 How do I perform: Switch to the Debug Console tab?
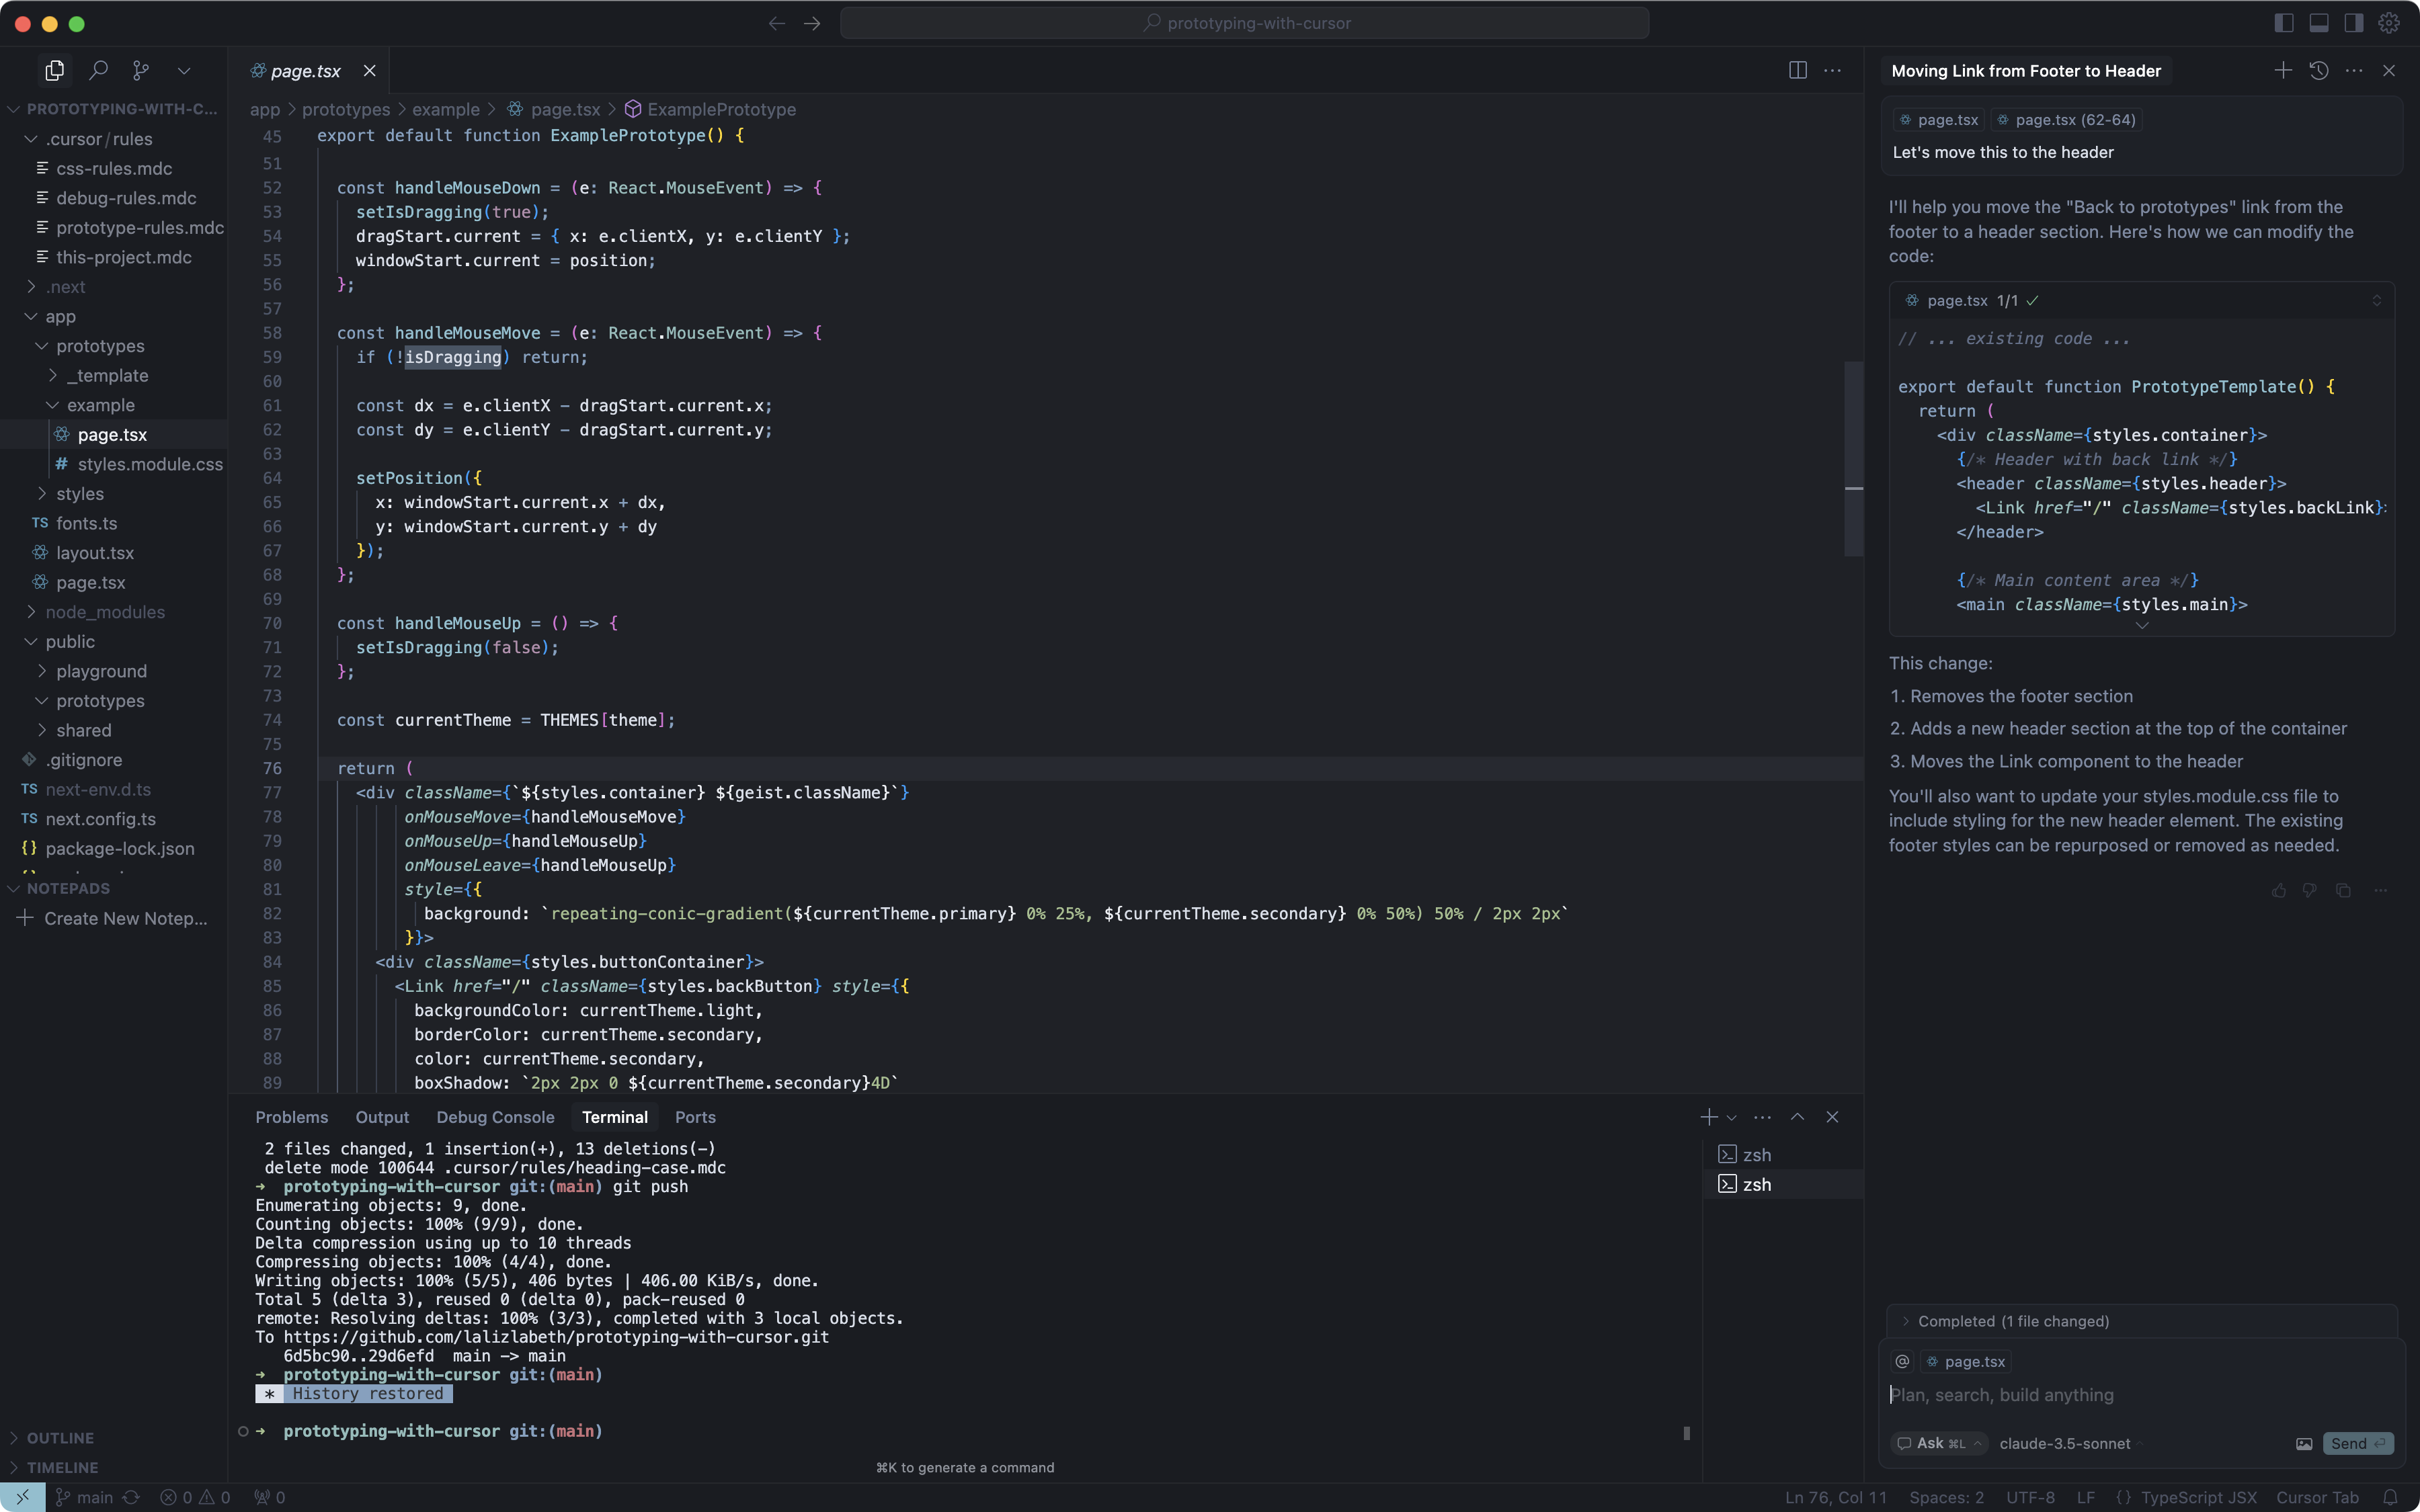pos(495,1117)
